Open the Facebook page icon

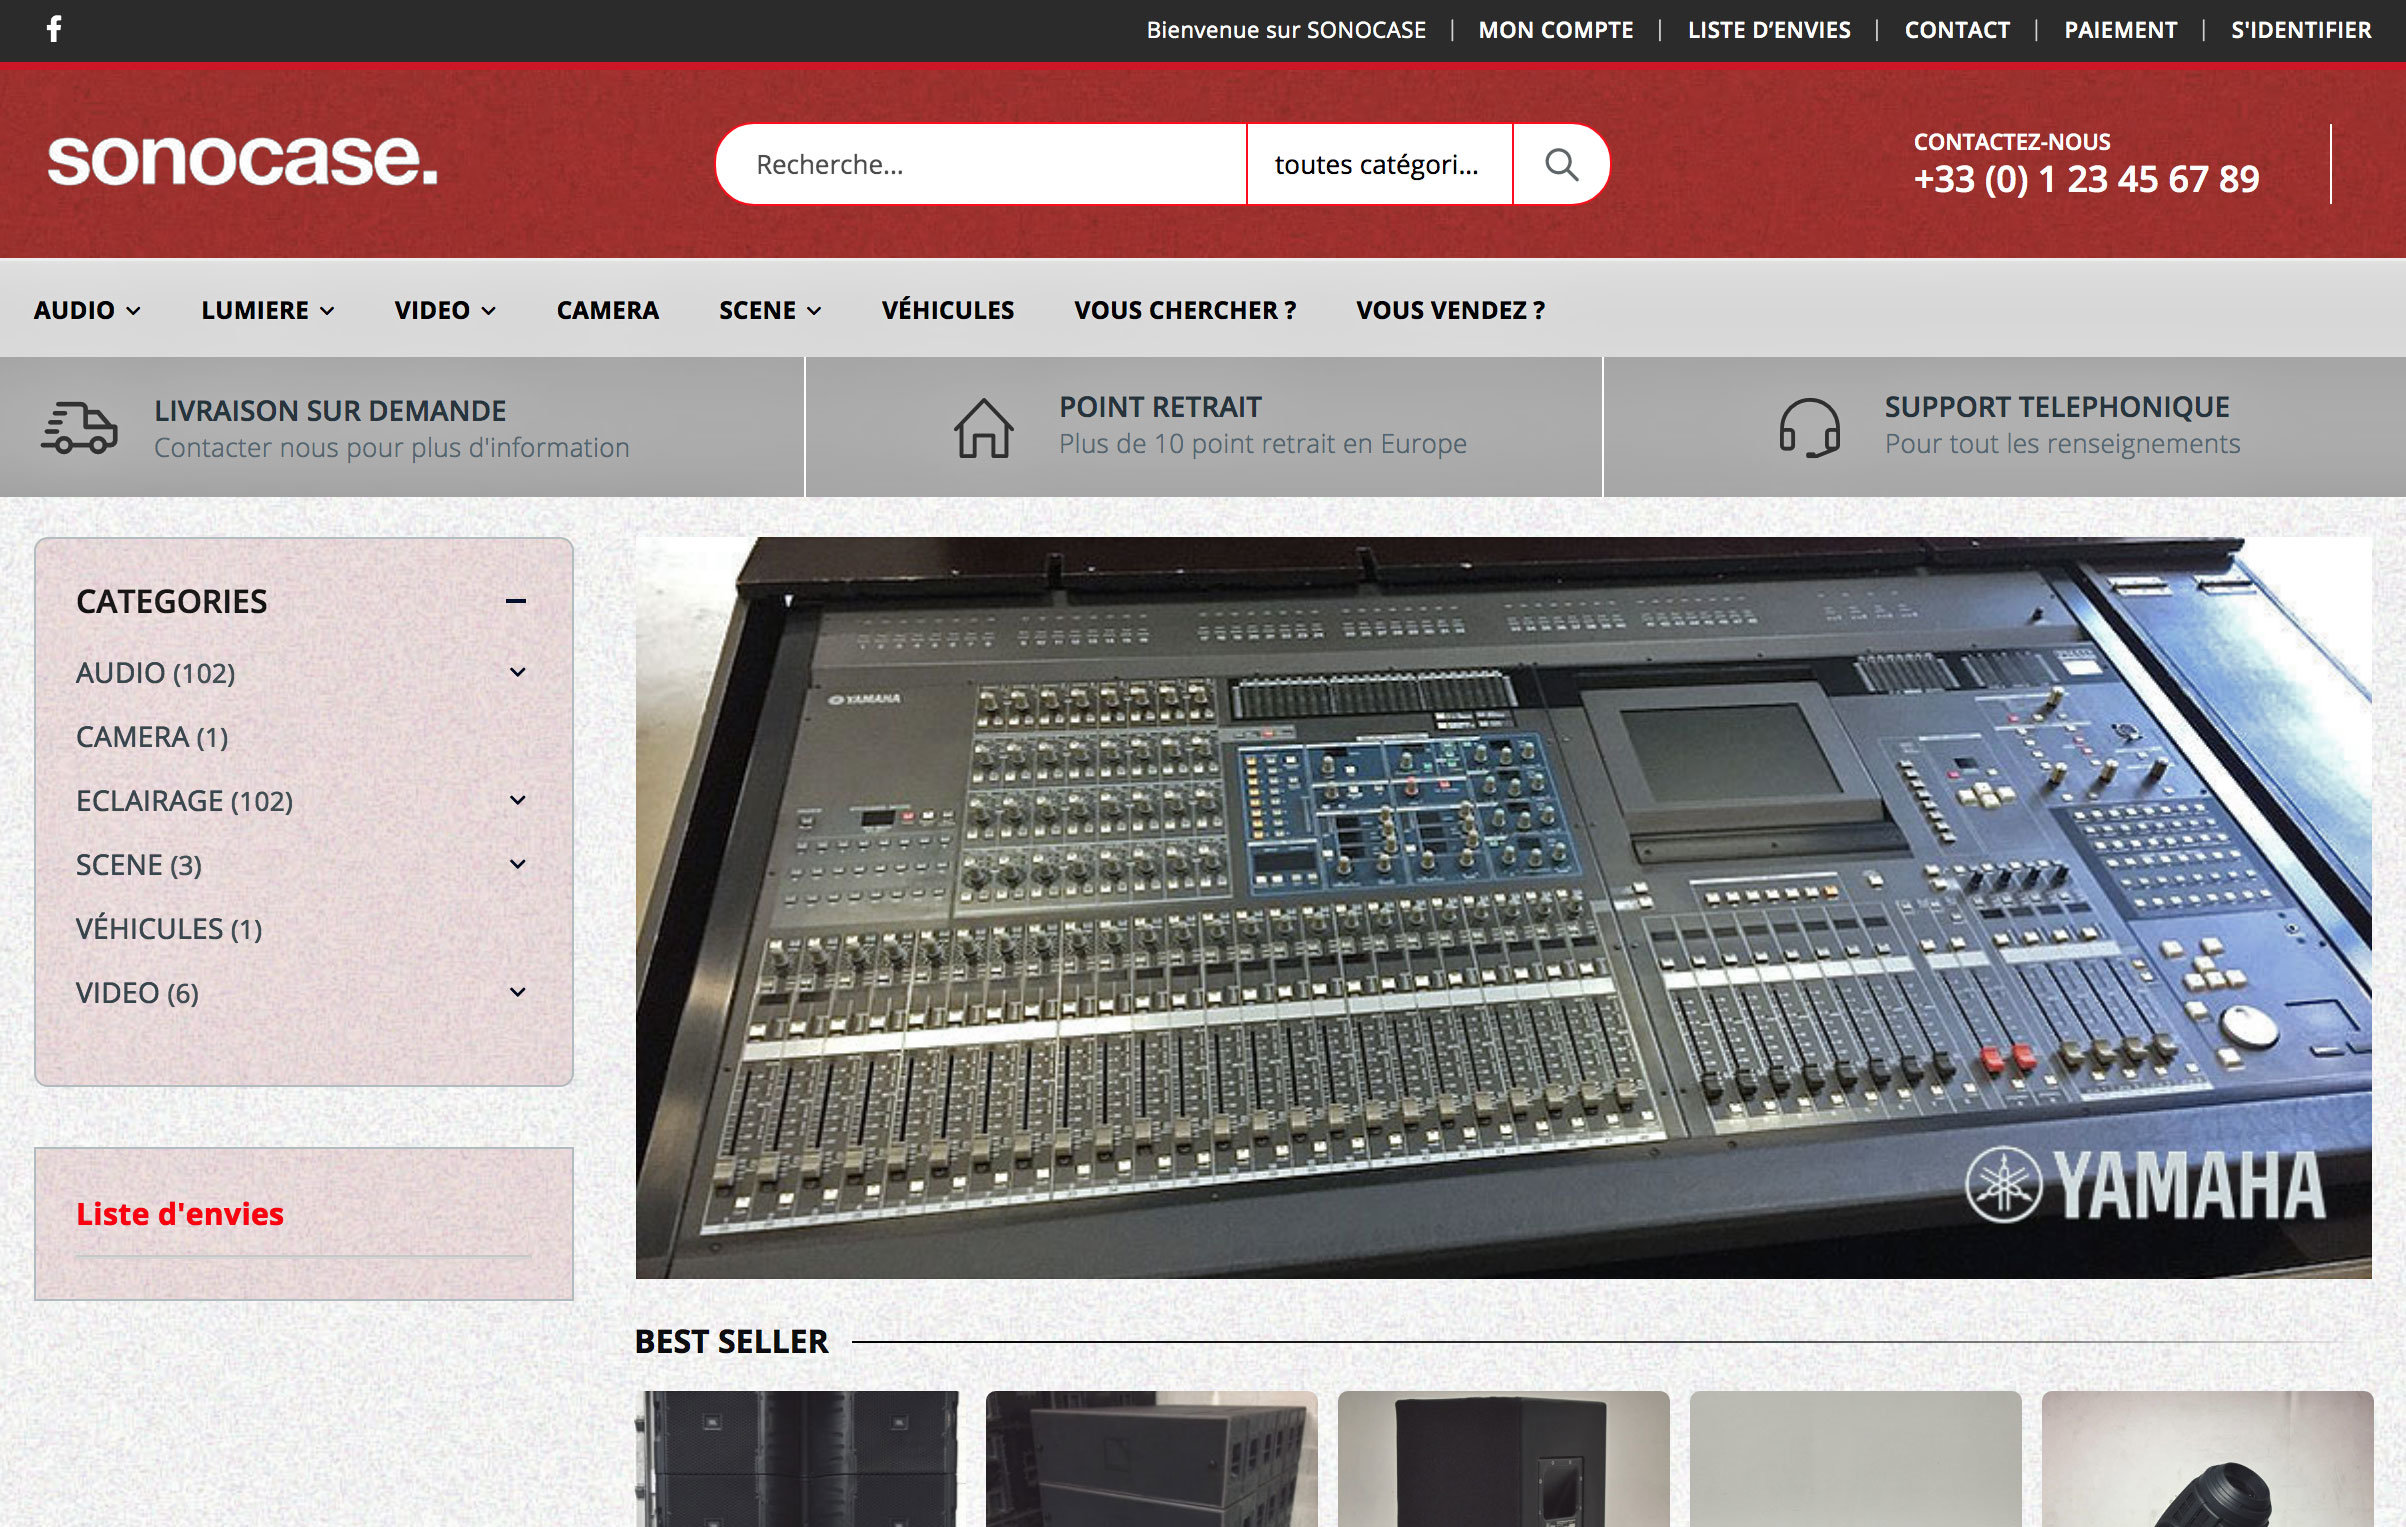(54, 28)
